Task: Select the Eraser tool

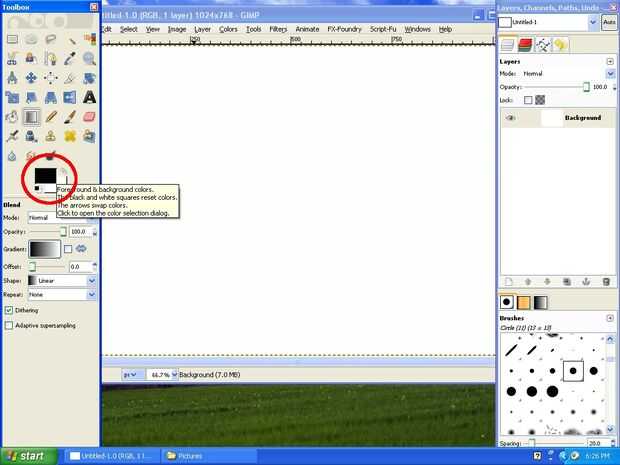Action: (89, 117)
